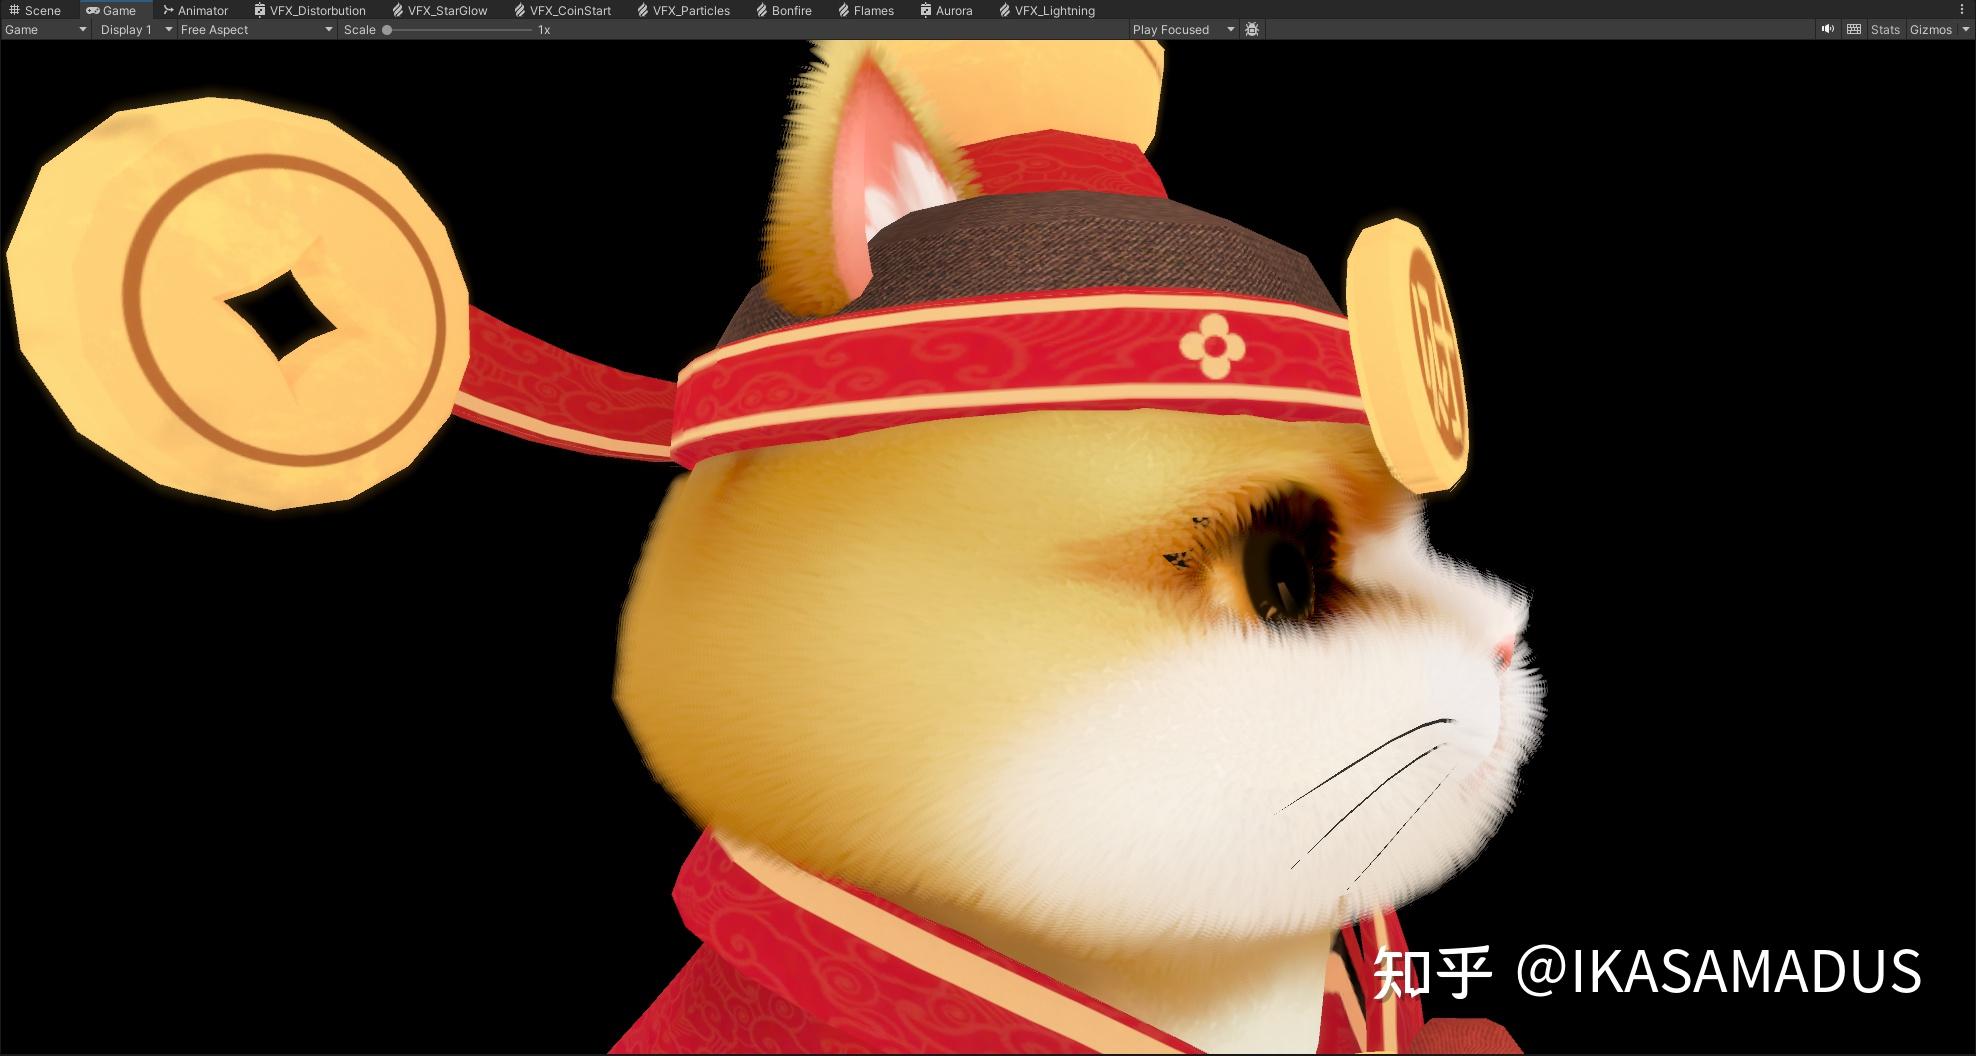Open the Free Aspect resolution dropdown
This screenshot has height=1056, width=1976.
[x=250, y=29]
